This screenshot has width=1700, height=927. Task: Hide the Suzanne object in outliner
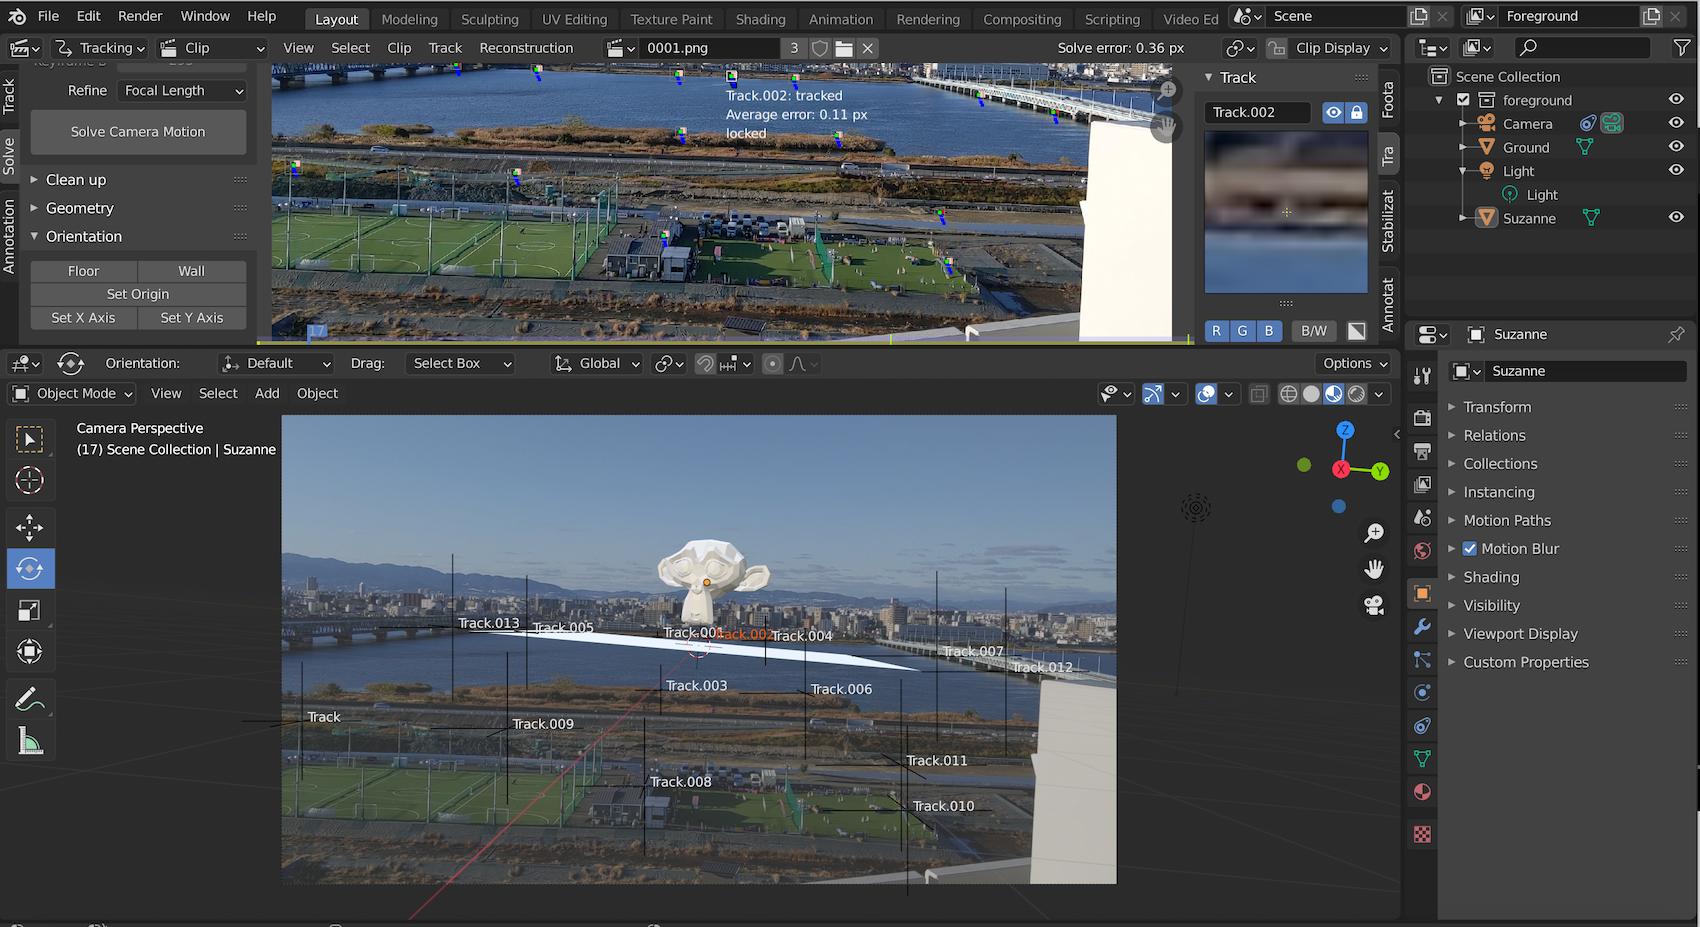coord(1676,218)
